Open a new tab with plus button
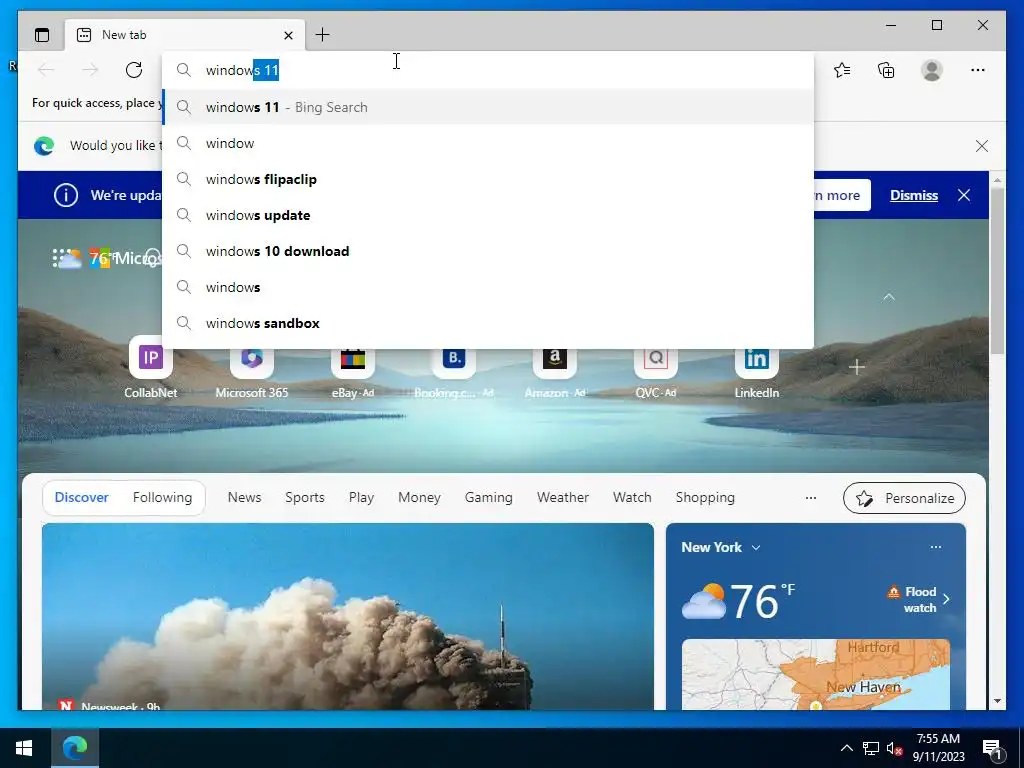The height and width of the screenshot is (768, 1024). click(x=322, y=35)
